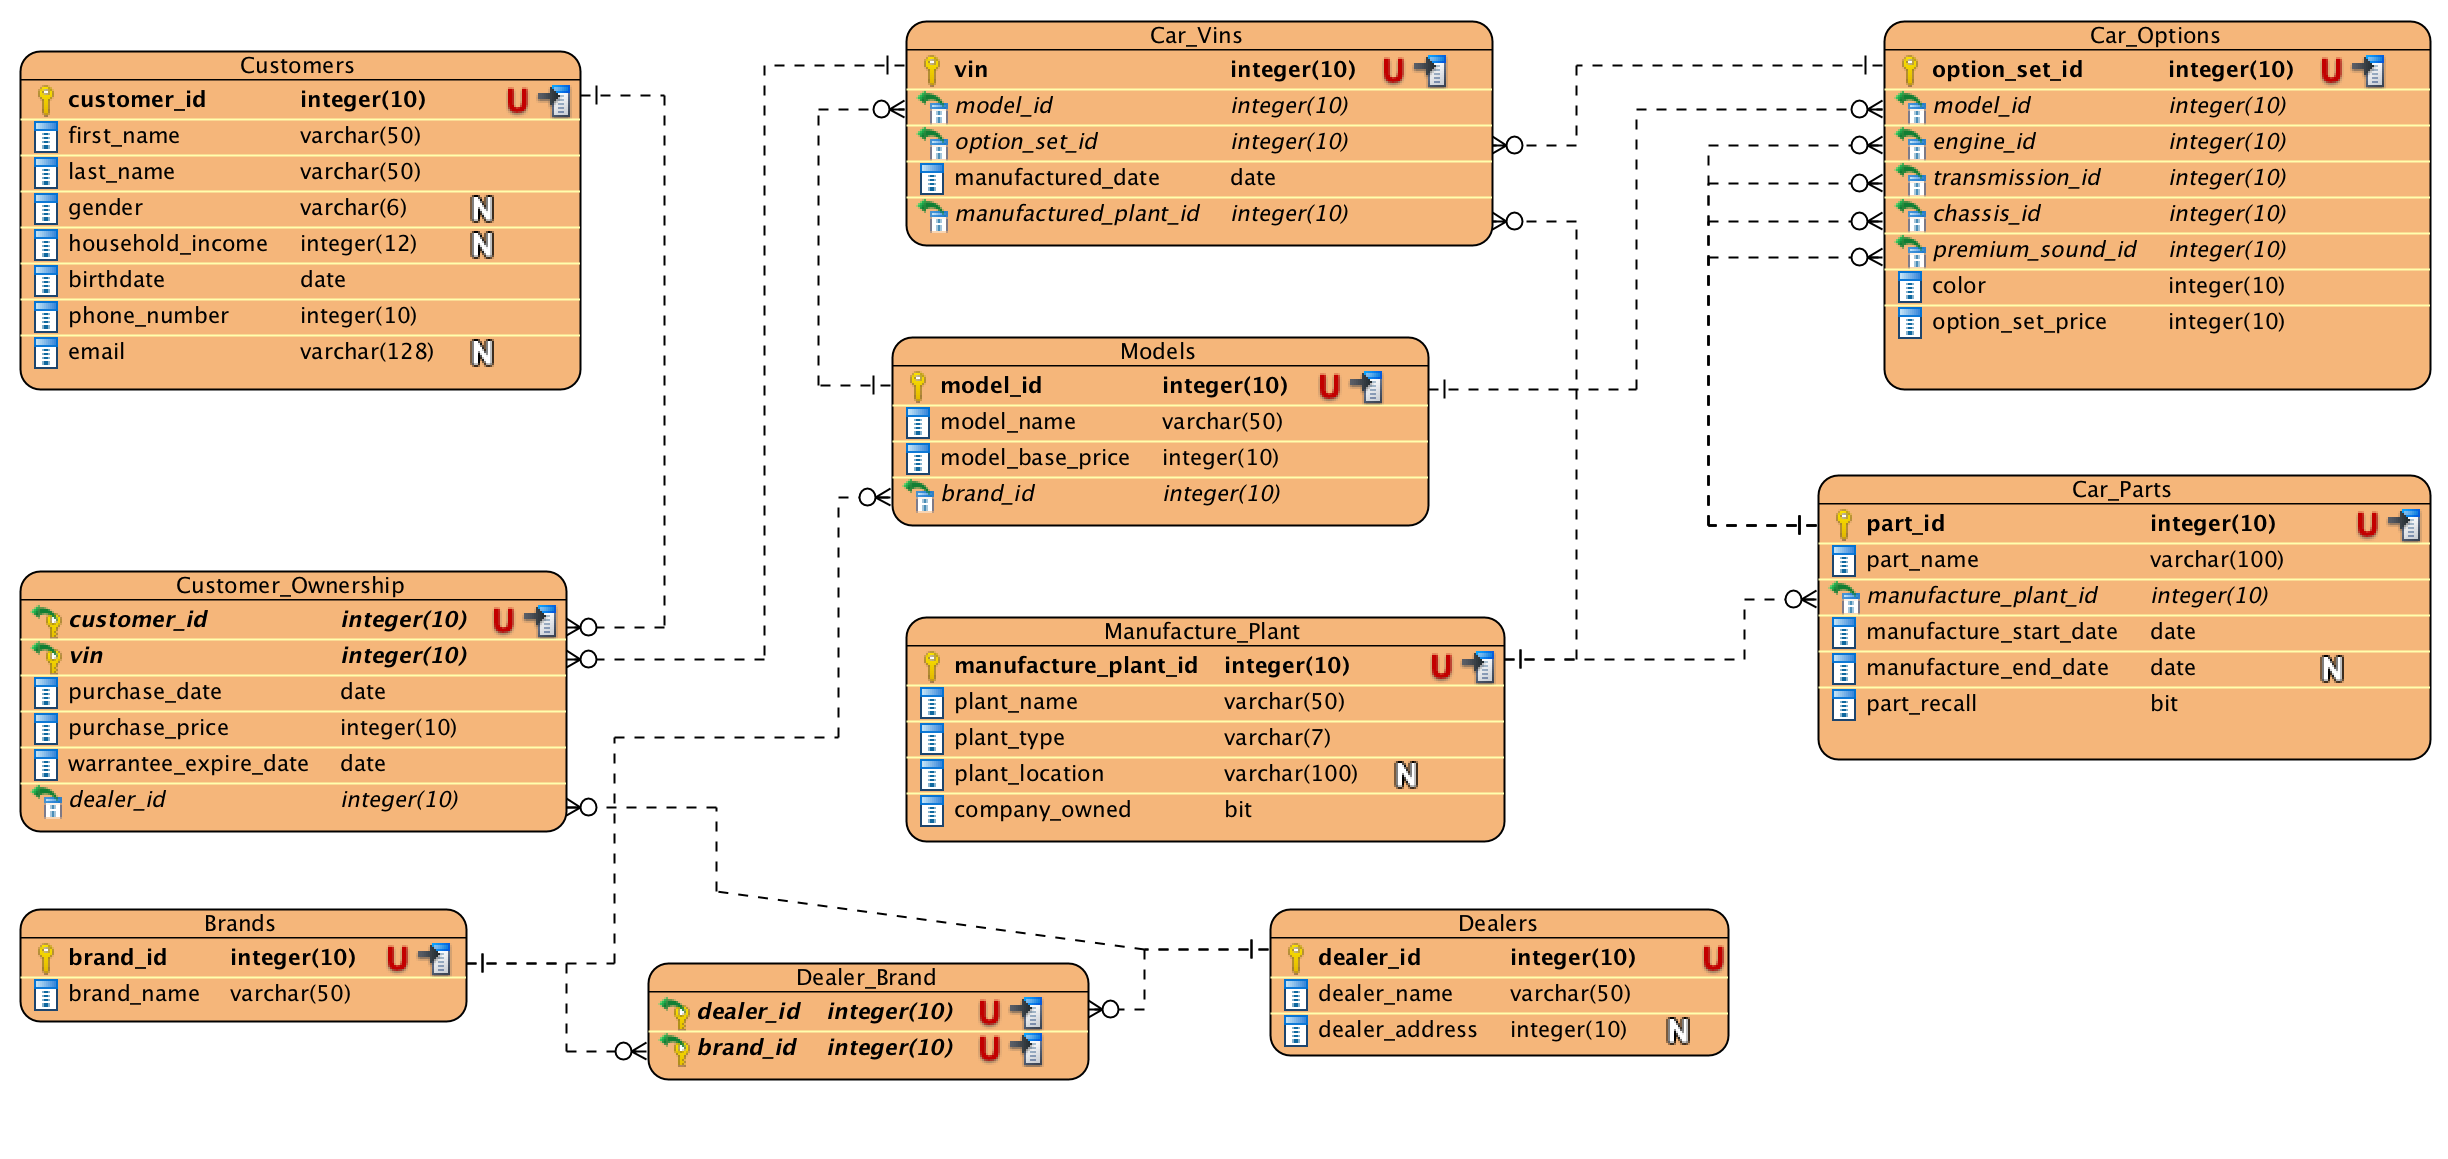Image resolution: width=2448 pixels, height=1159 pixels.
Task: Click the index icon on Manufacture_Plant key row
Action: [1479, 666]
